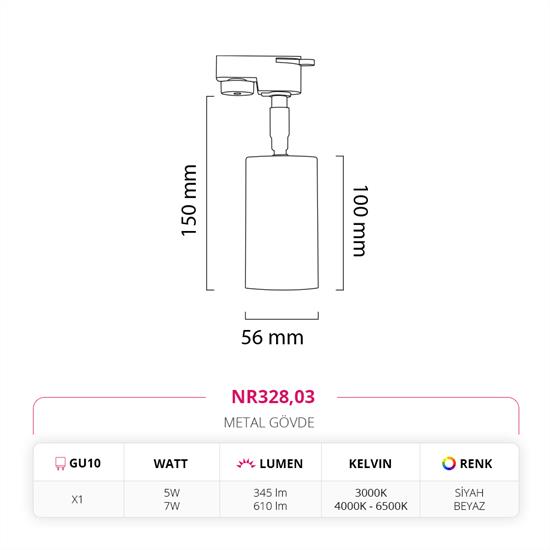Screen dimensions: 550x550
Task: Click the 345 lm lumen value
Action: pyautogui.click(x=270, y=493)
